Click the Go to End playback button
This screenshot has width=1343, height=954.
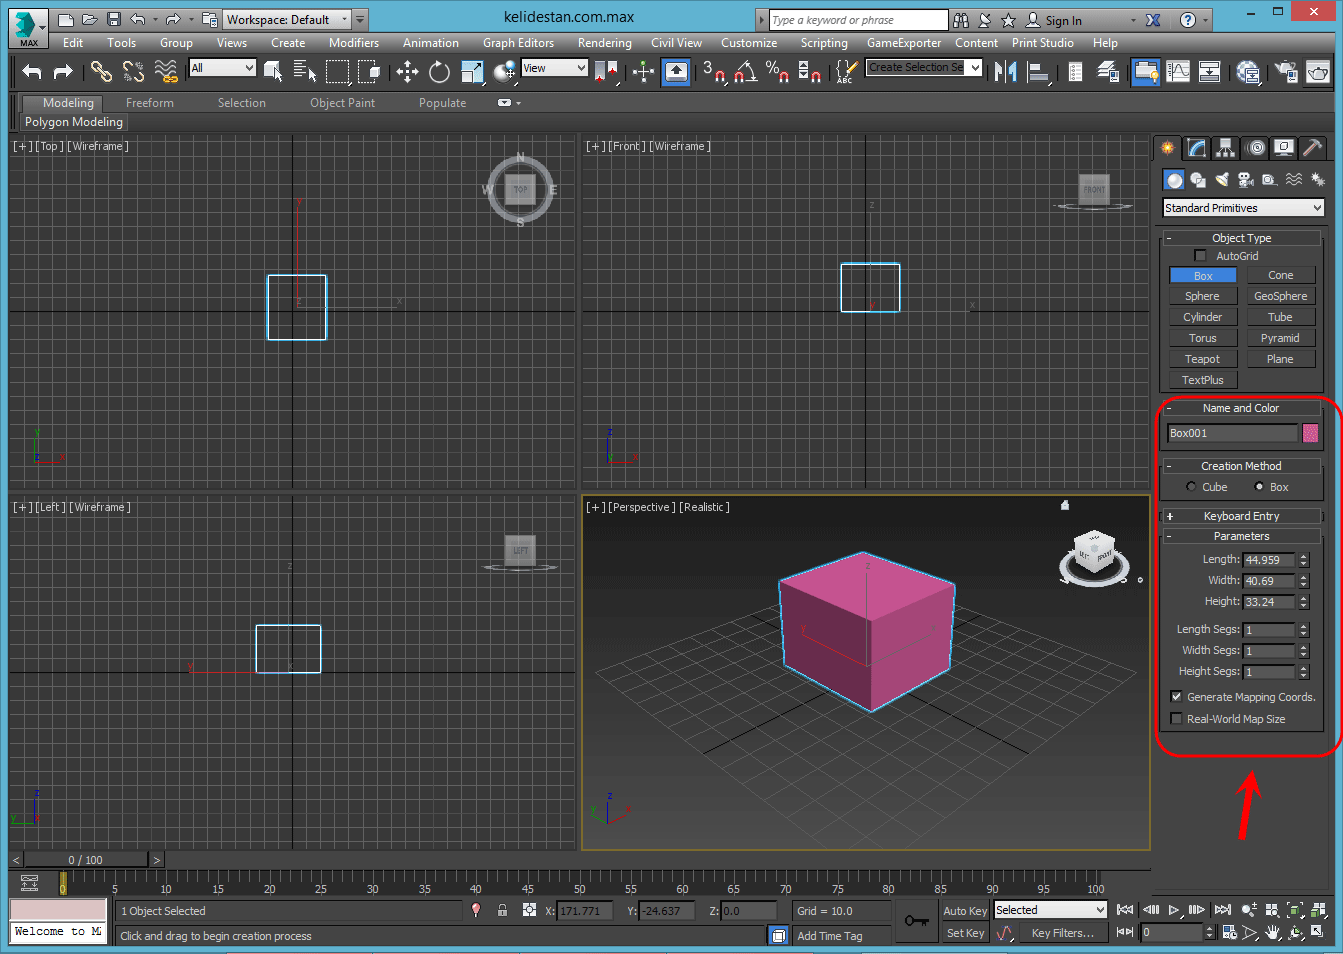[x=1223, y=910]
